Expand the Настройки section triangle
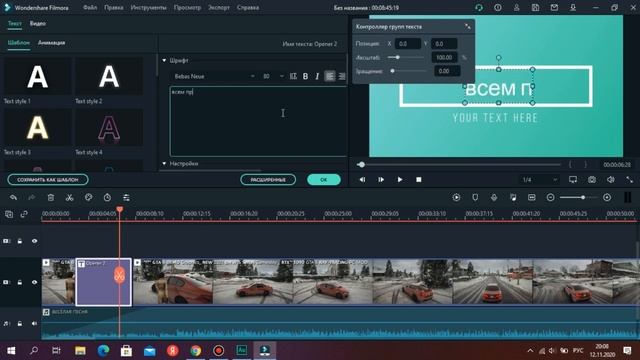Image resolution: width=640 pixels, height=360 pixels. pos(164,163)
